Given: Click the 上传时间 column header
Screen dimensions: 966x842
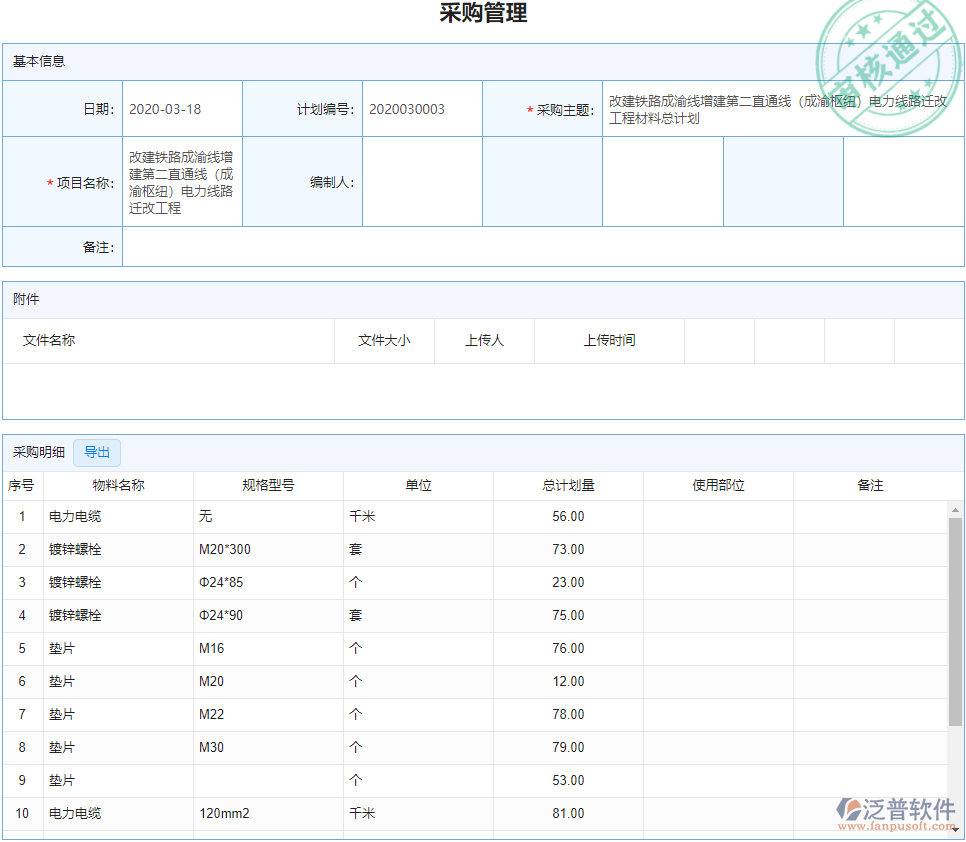Looking at the screenshot, I should [x=608, y=340].
